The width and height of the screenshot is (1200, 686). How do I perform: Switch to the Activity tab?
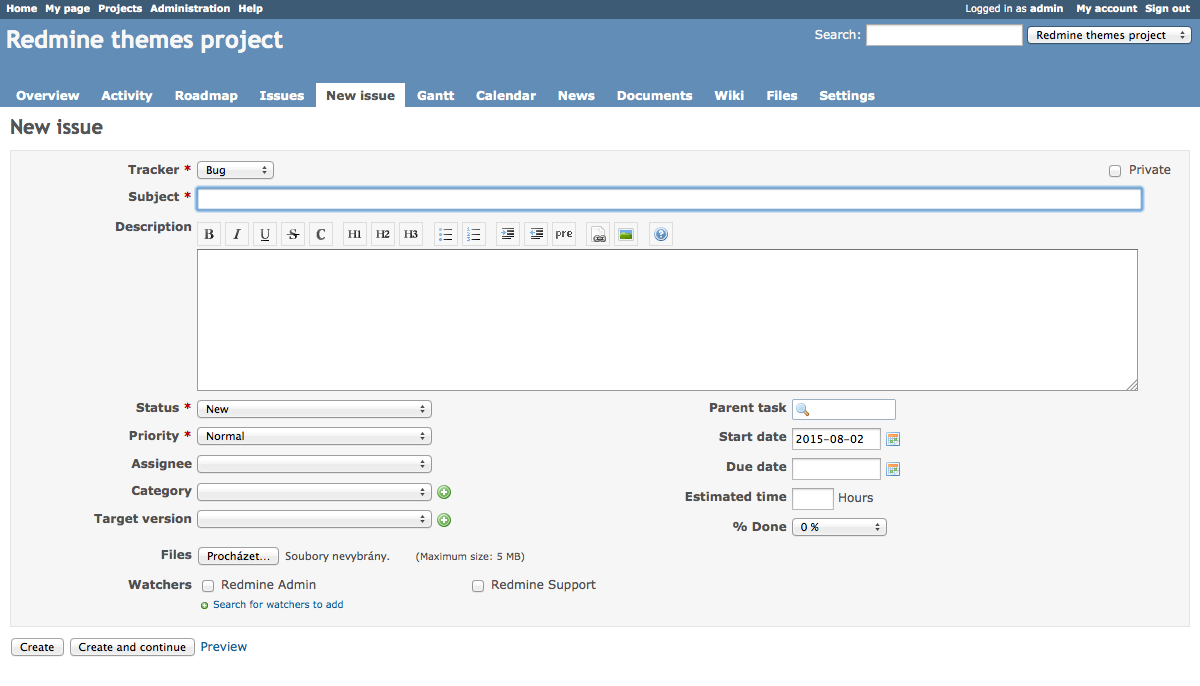coord(127,96)
